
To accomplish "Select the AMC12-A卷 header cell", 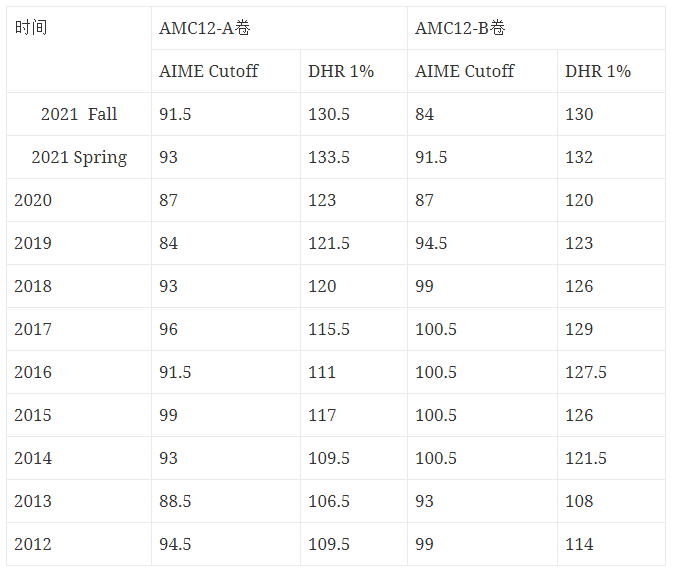I will pos(279,28).
